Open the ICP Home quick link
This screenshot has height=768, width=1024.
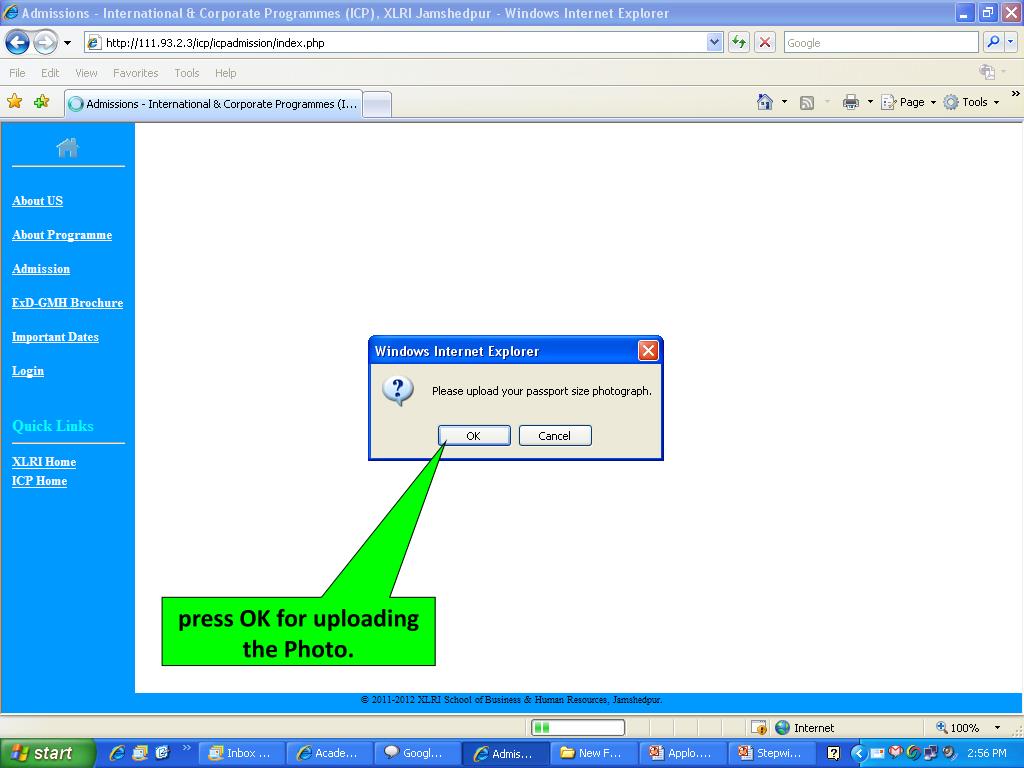39,481
